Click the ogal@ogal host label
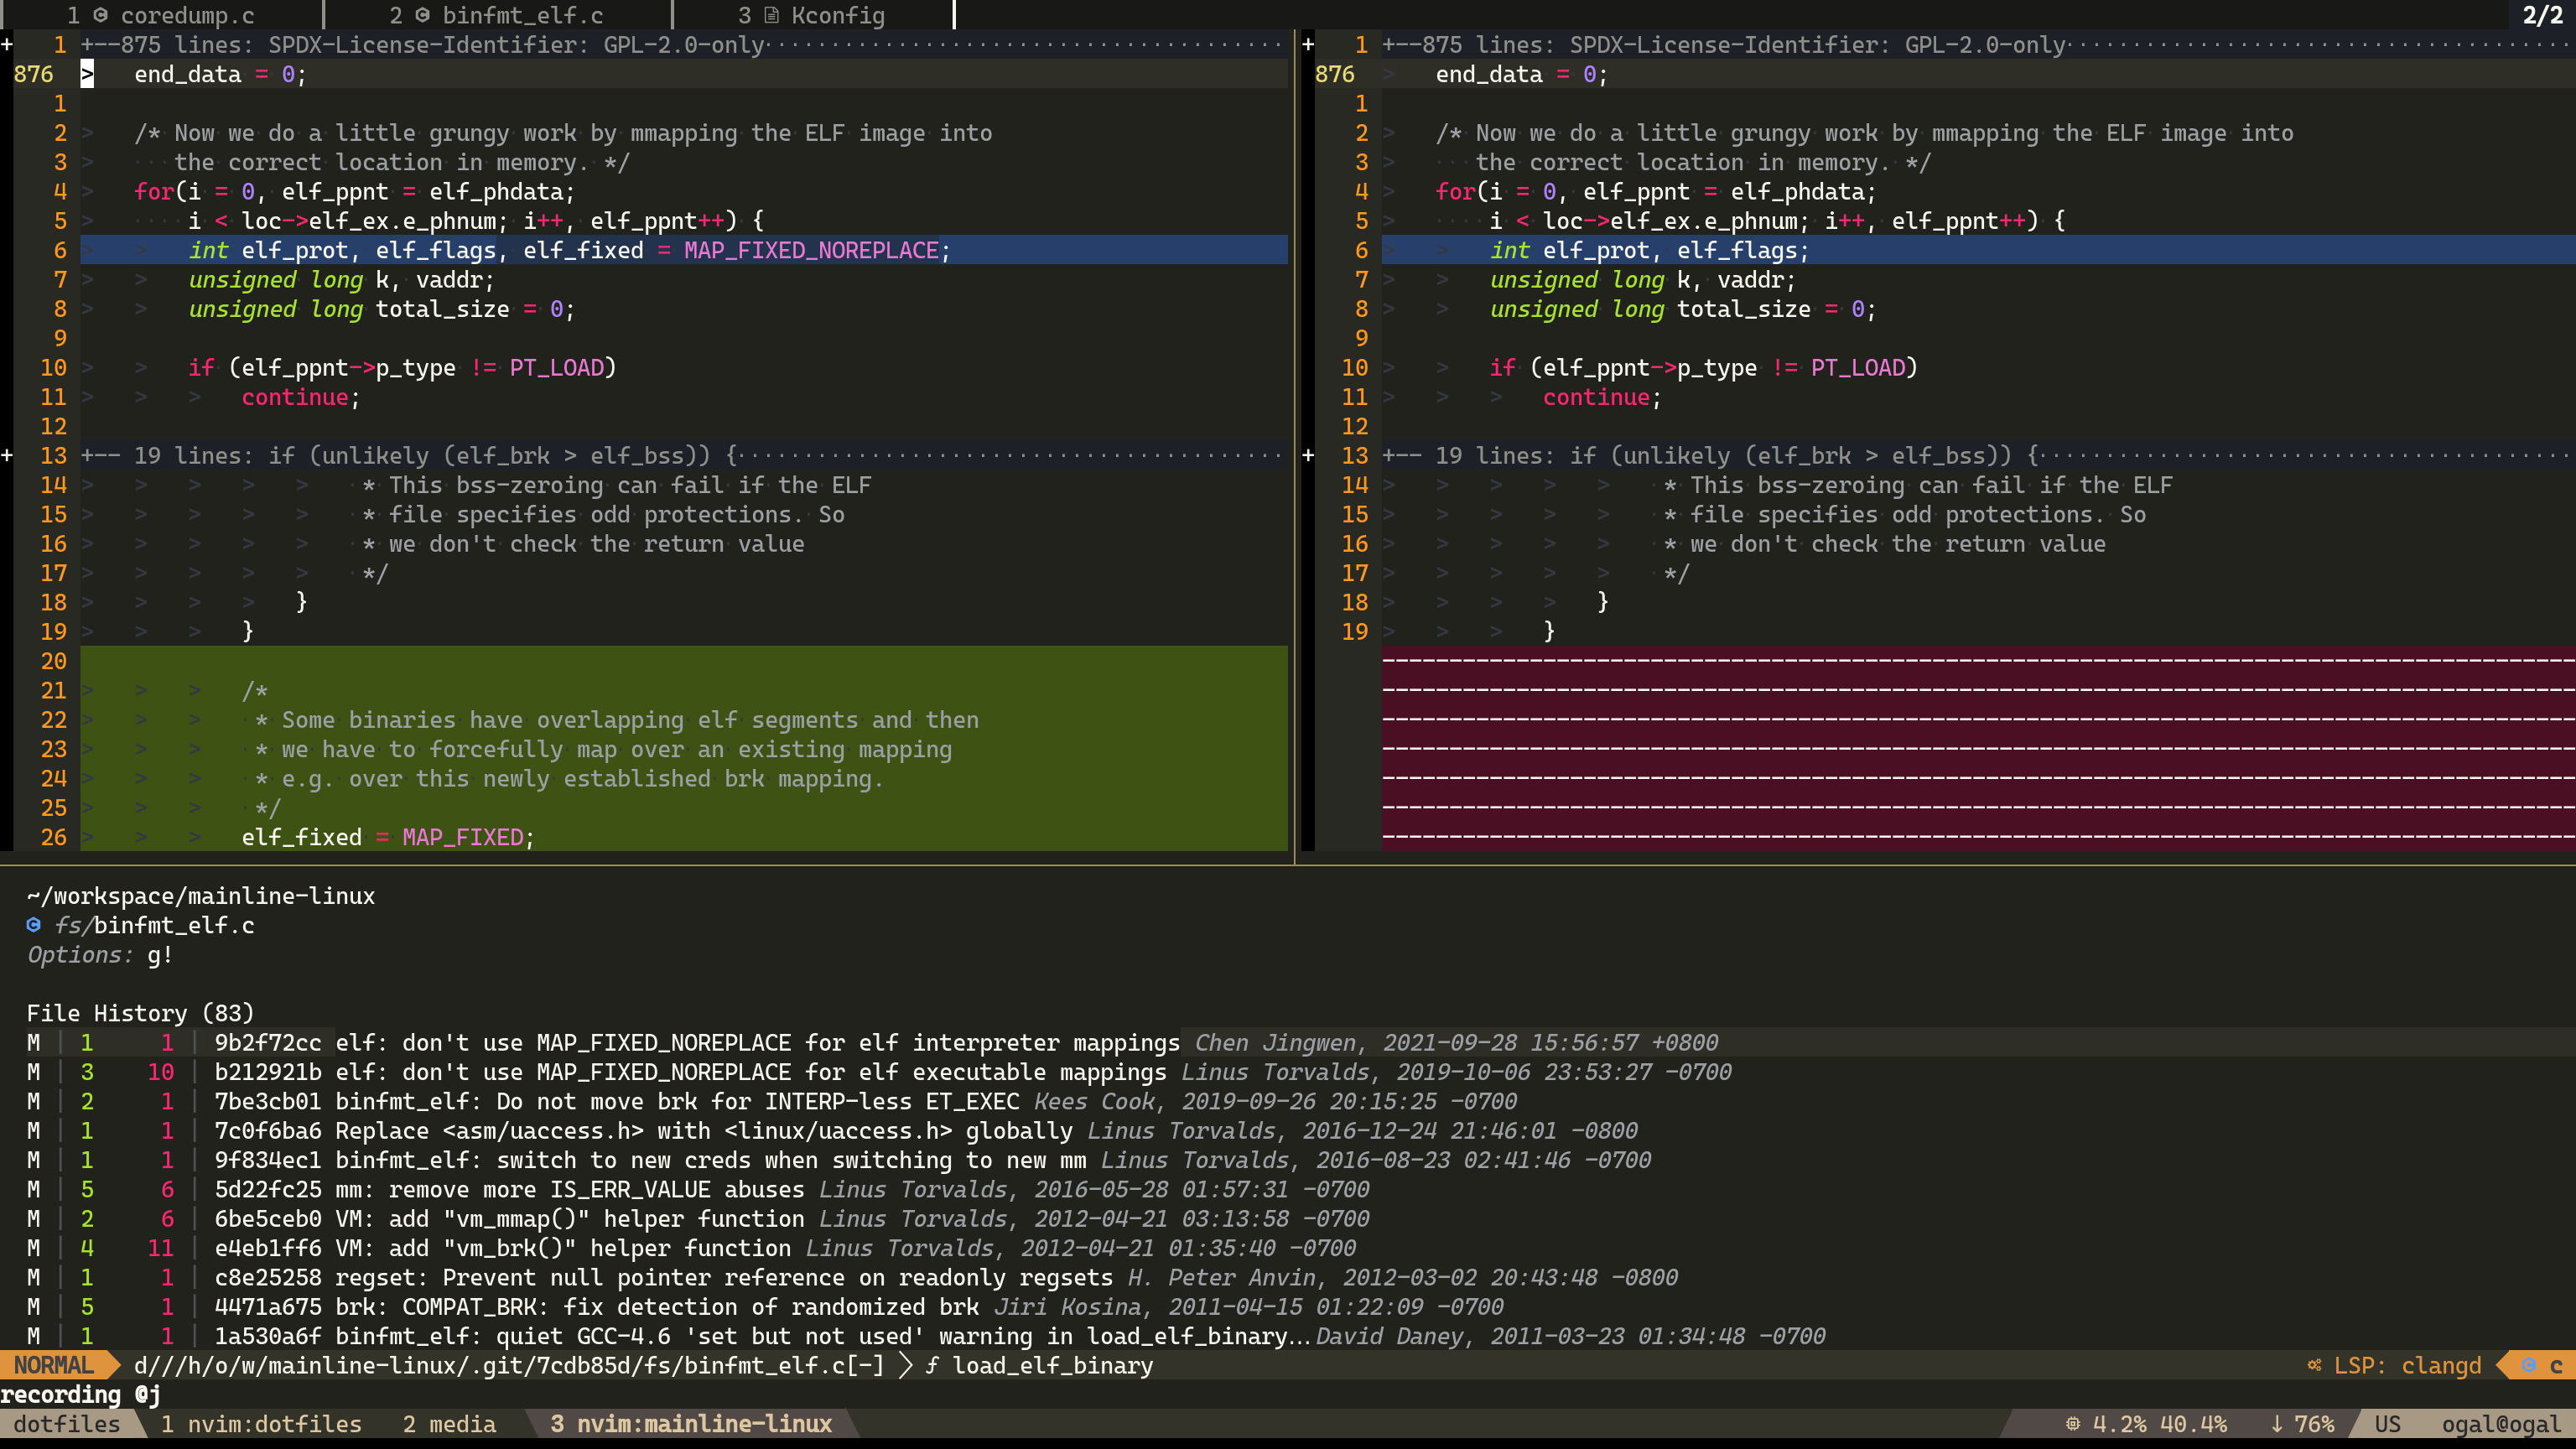 (x=2501, y=1424)
